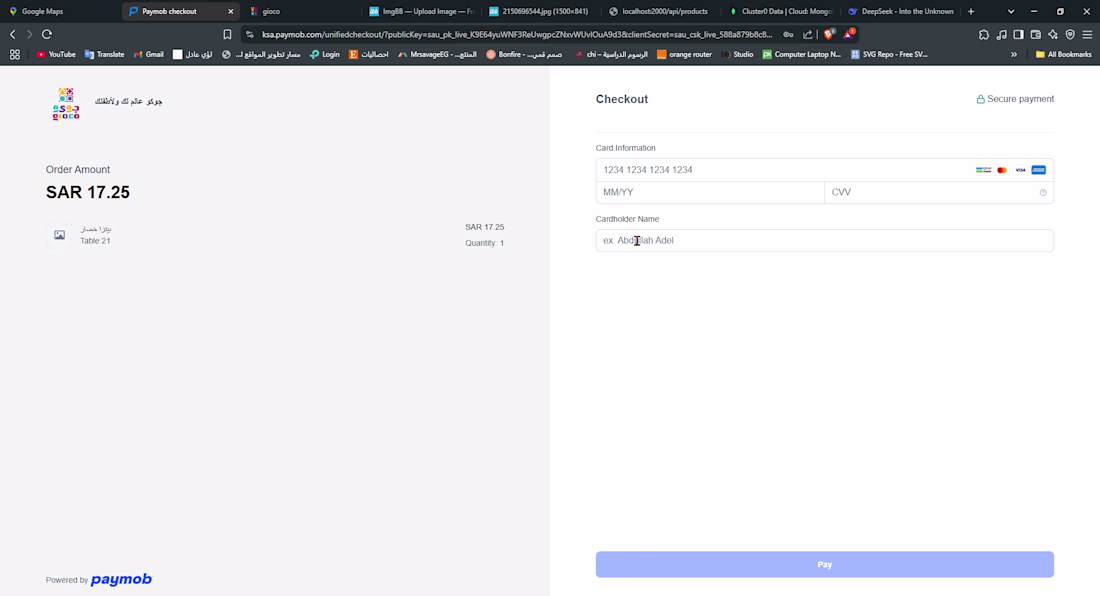Image resolution: width=1100 pixels, height=596 pixels.
Task: Click the American Express logo in card field
Action: pos(1038,170)
